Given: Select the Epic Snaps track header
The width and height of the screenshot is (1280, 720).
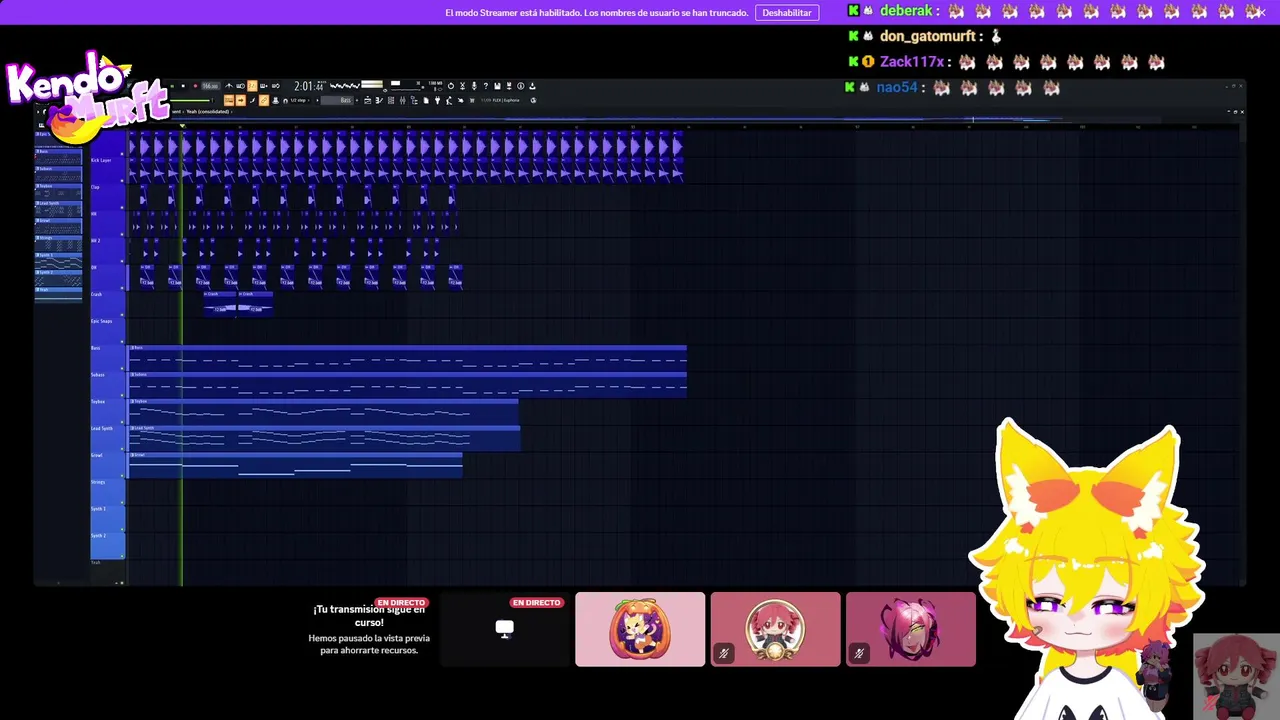Looking at the screenshot, I should click(x=106, y=332).
